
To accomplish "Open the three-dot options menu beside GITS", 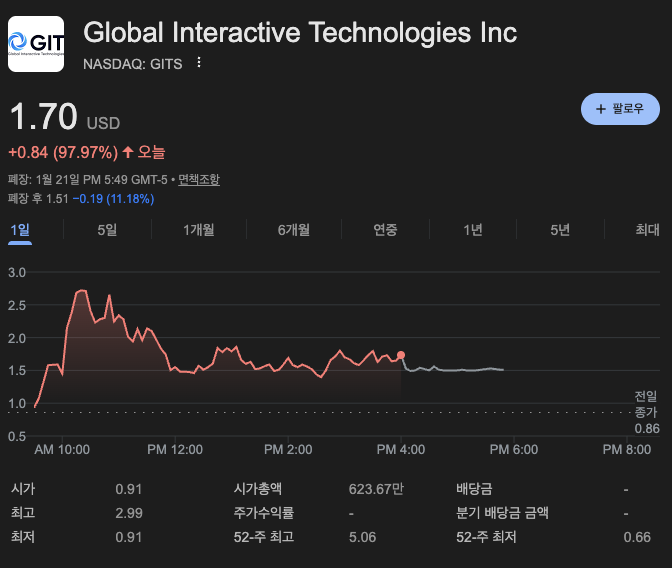I will click(199, 63).
